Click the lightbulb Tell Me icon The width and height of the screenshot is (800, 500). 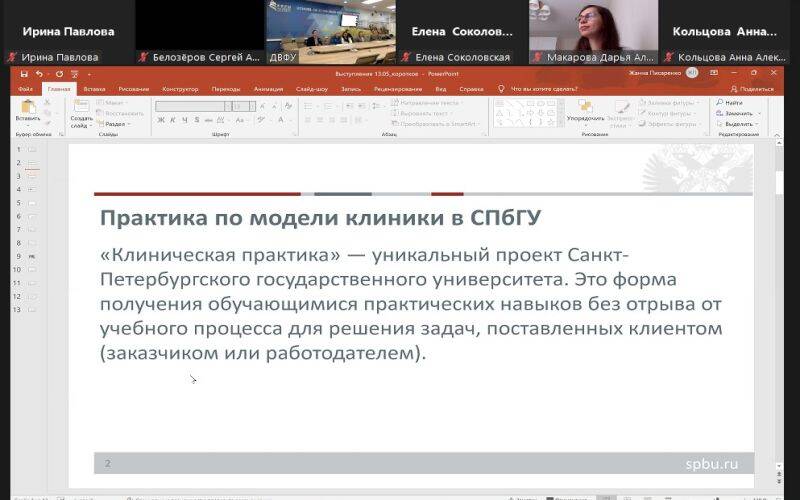click(501, 89)
